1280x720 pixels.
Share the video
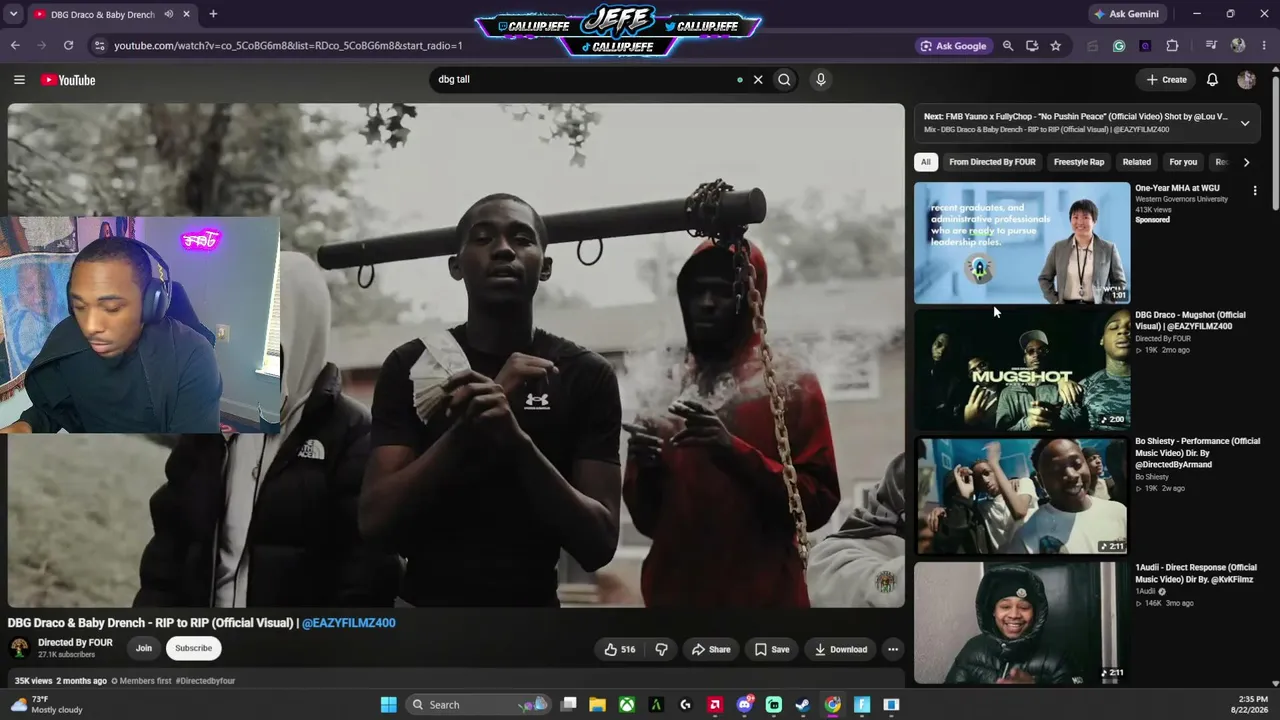(x=711, y=649)
